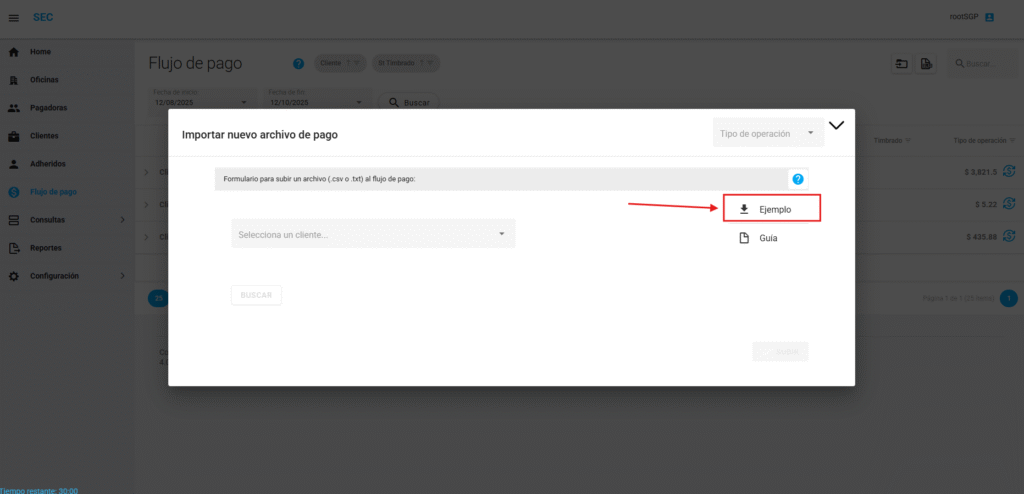Open the Fecha de inicio date dropdown
The width and height of the screenshot is (1024, 494).
[x=245, y=102]
